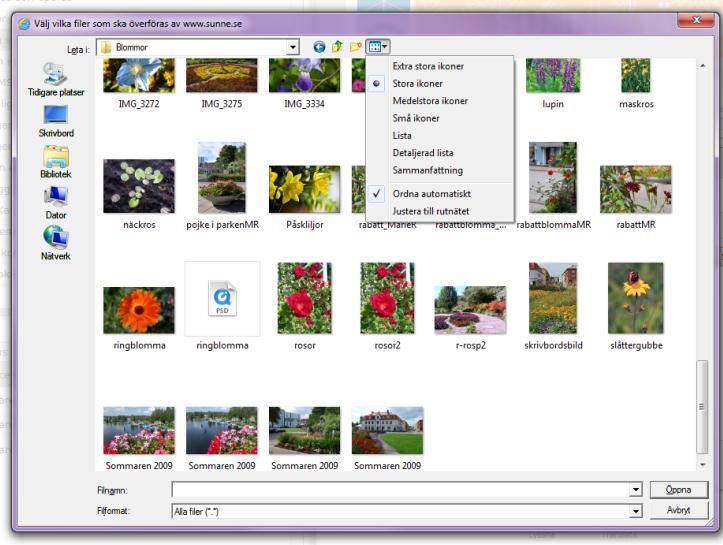The width and height of the screenshot is (723, 545).
Task: Select the Påskliljor thumbnail
Action: point(304,190)
